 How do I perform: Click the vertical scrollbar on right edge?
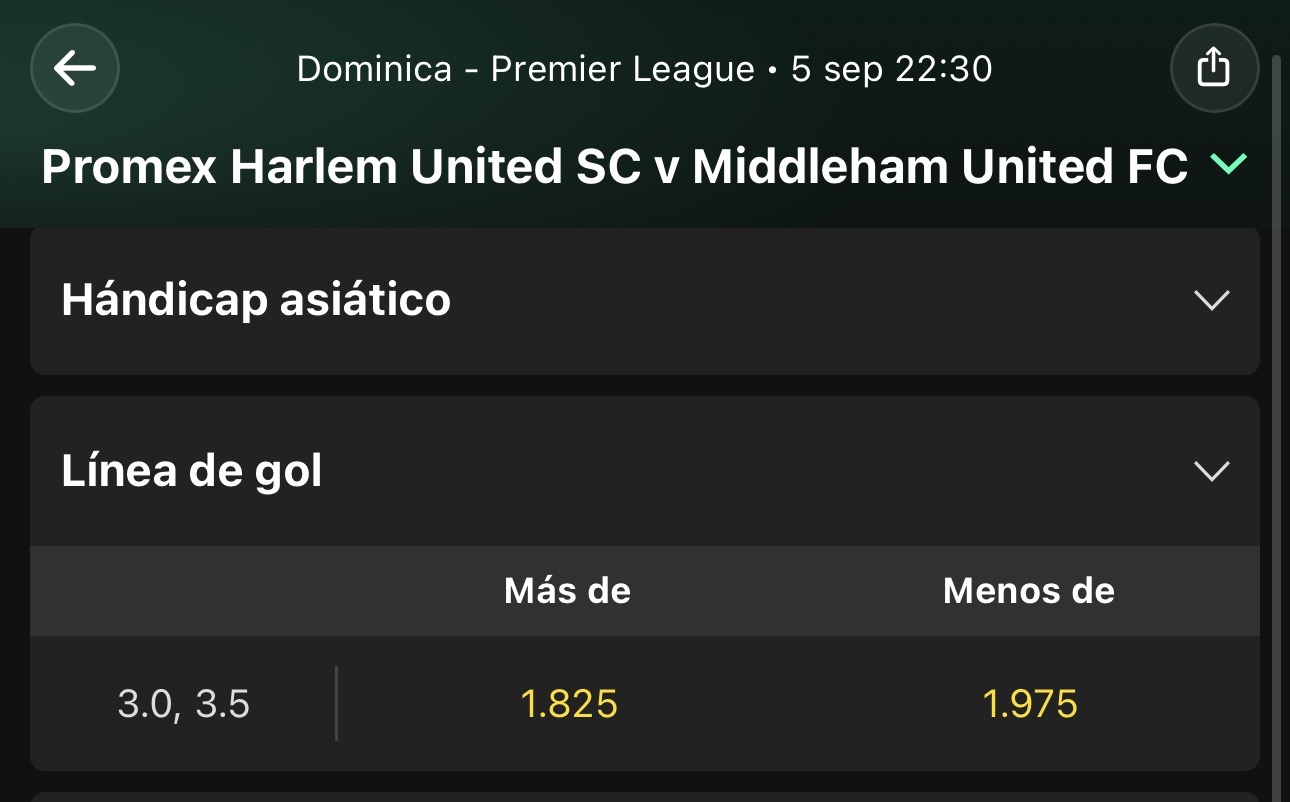click(x=1276, y=420)
